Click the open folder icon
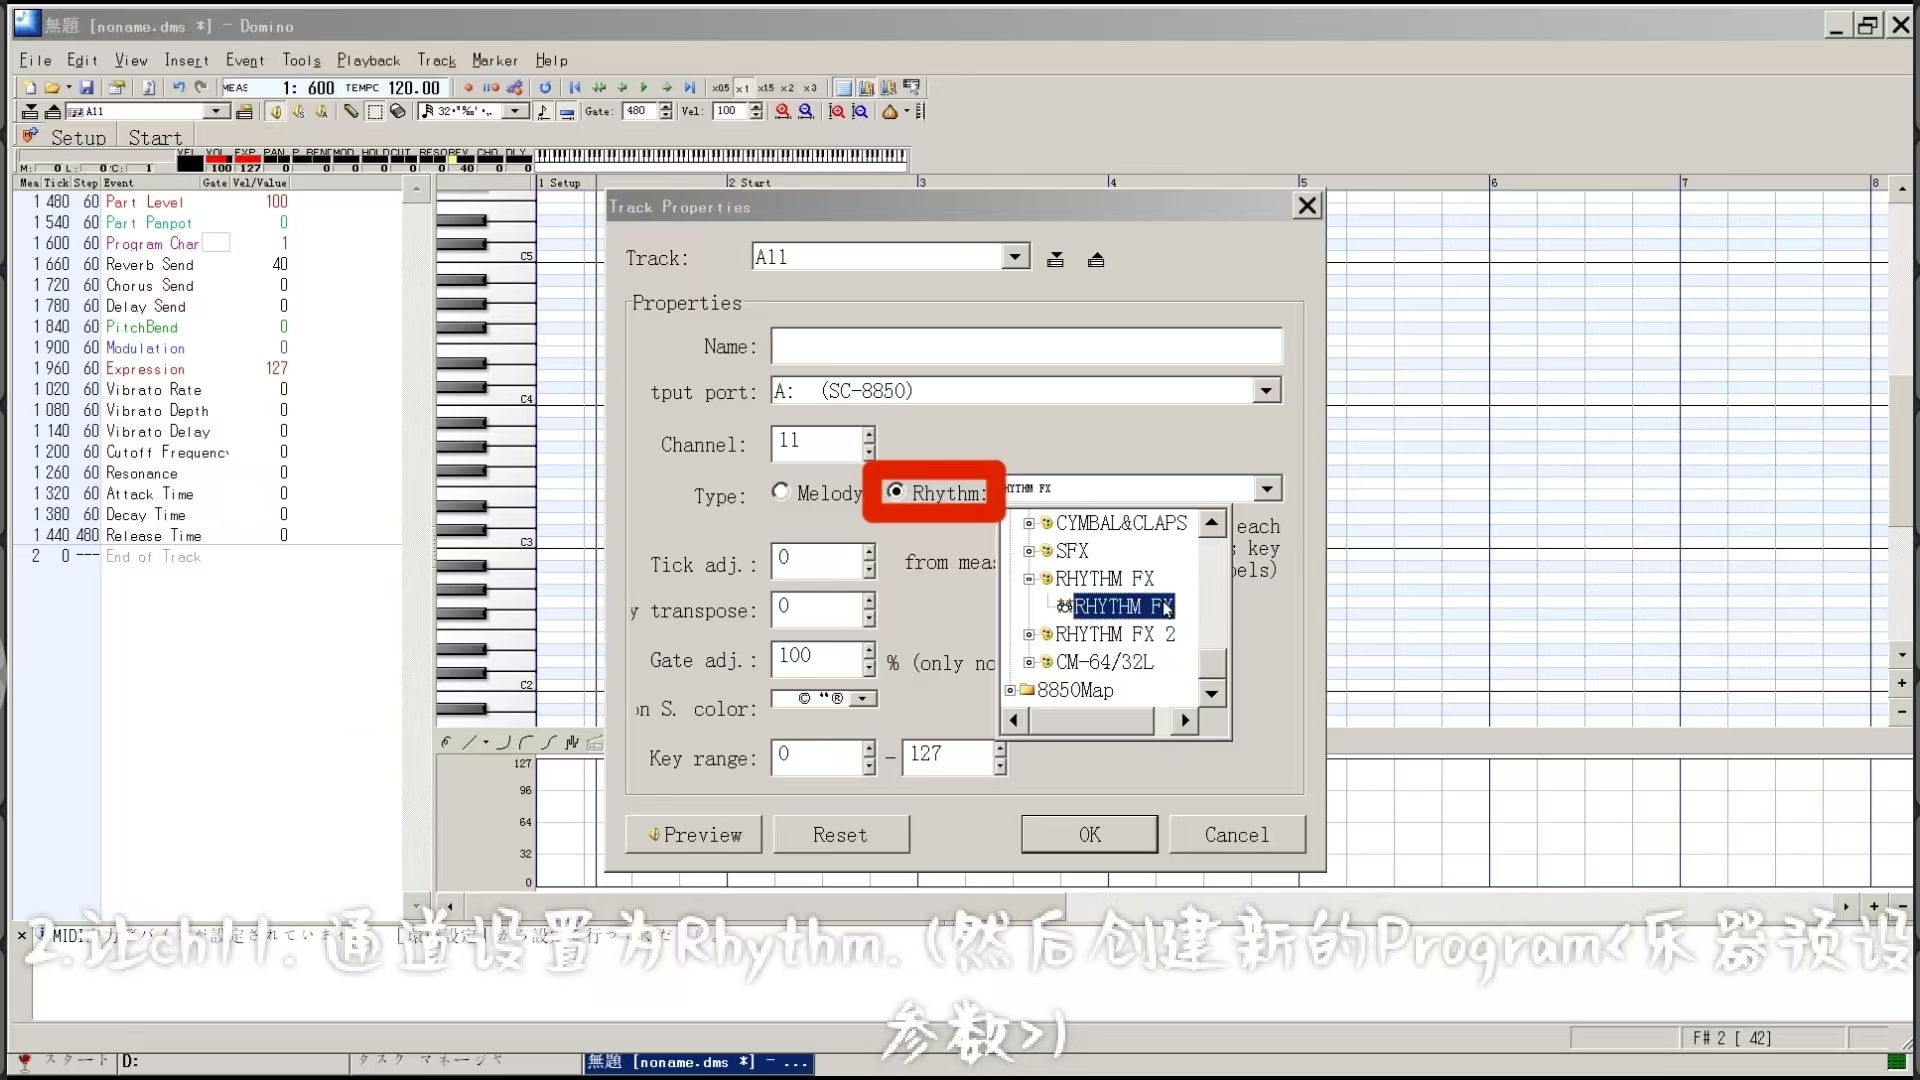 (x=52, y=88)
